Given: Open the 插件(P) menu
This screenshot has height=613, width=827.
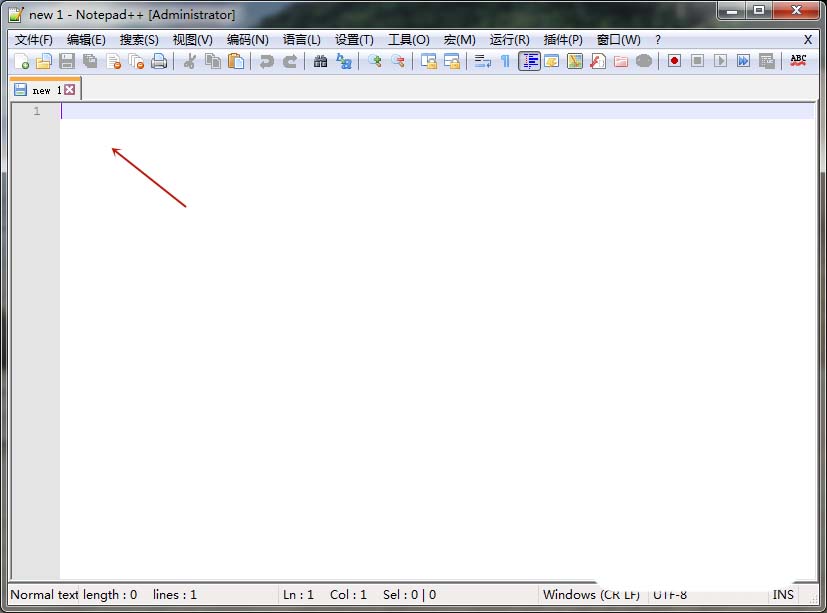Looking at the screenshot, I should point(563,40).
